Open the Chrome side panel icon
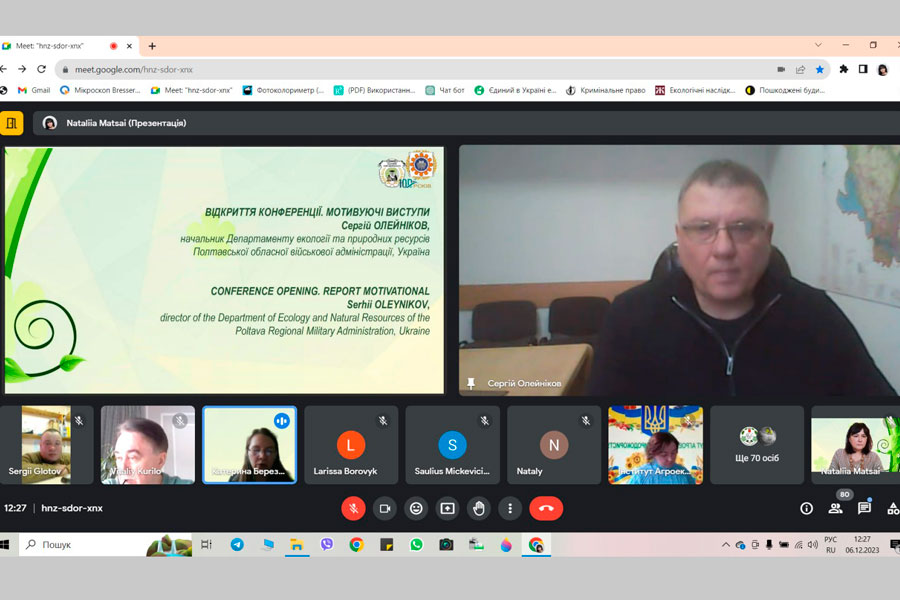The height and width of the screenshot is (600, 900). [863, 69]
